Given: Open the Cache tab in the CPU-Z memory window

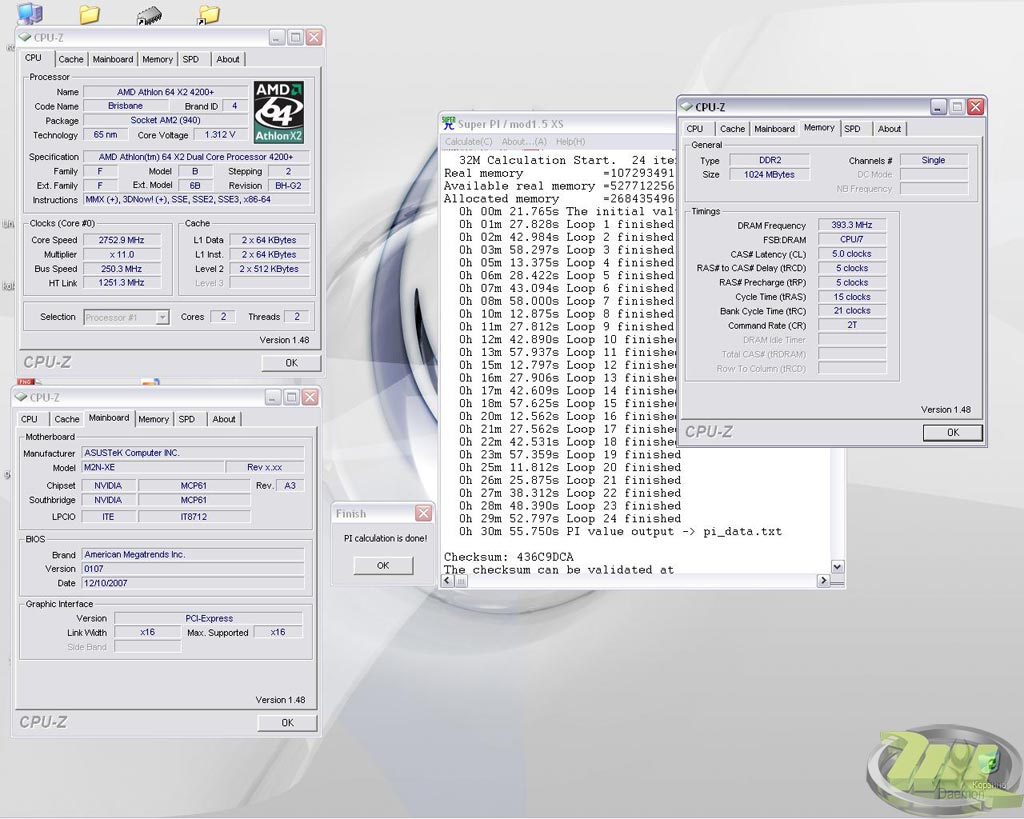Looking at the screenshot, I should pyautogui.click(x=732, y=129).
